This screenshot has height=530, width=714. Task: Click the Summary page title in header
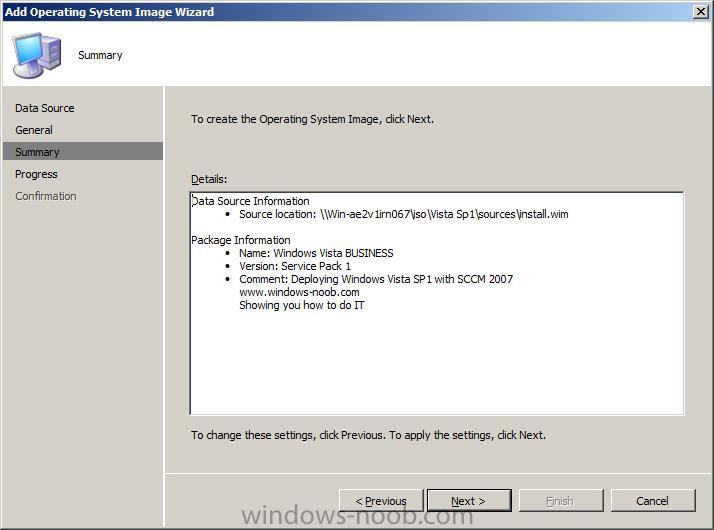coord(100,55)
